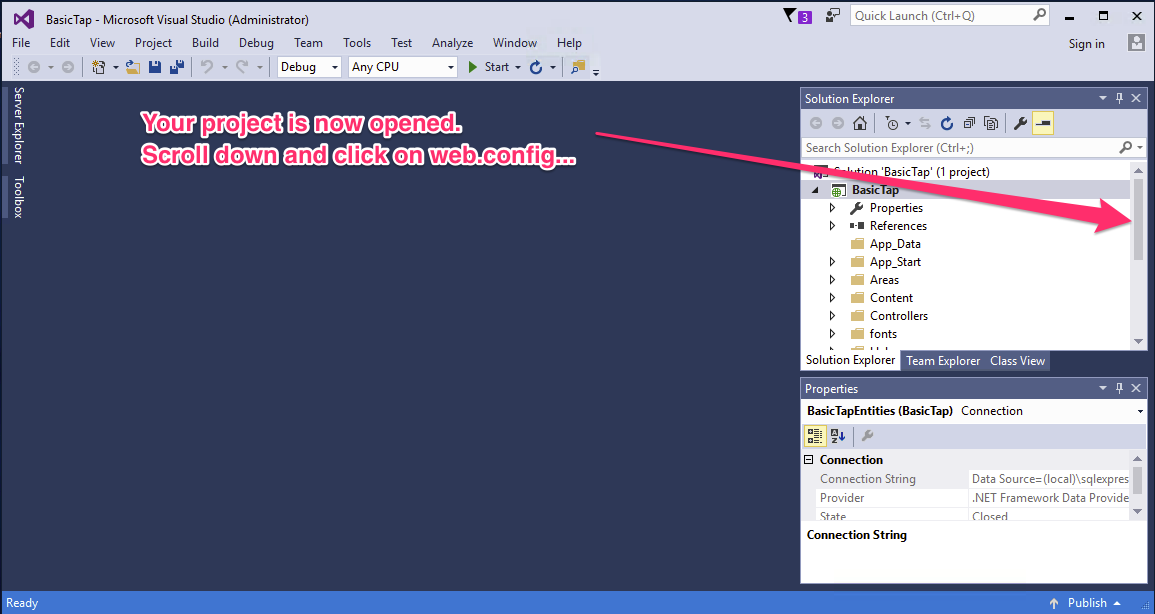
Task: Click the Sign in link
Action: (x=1086, y=44)
